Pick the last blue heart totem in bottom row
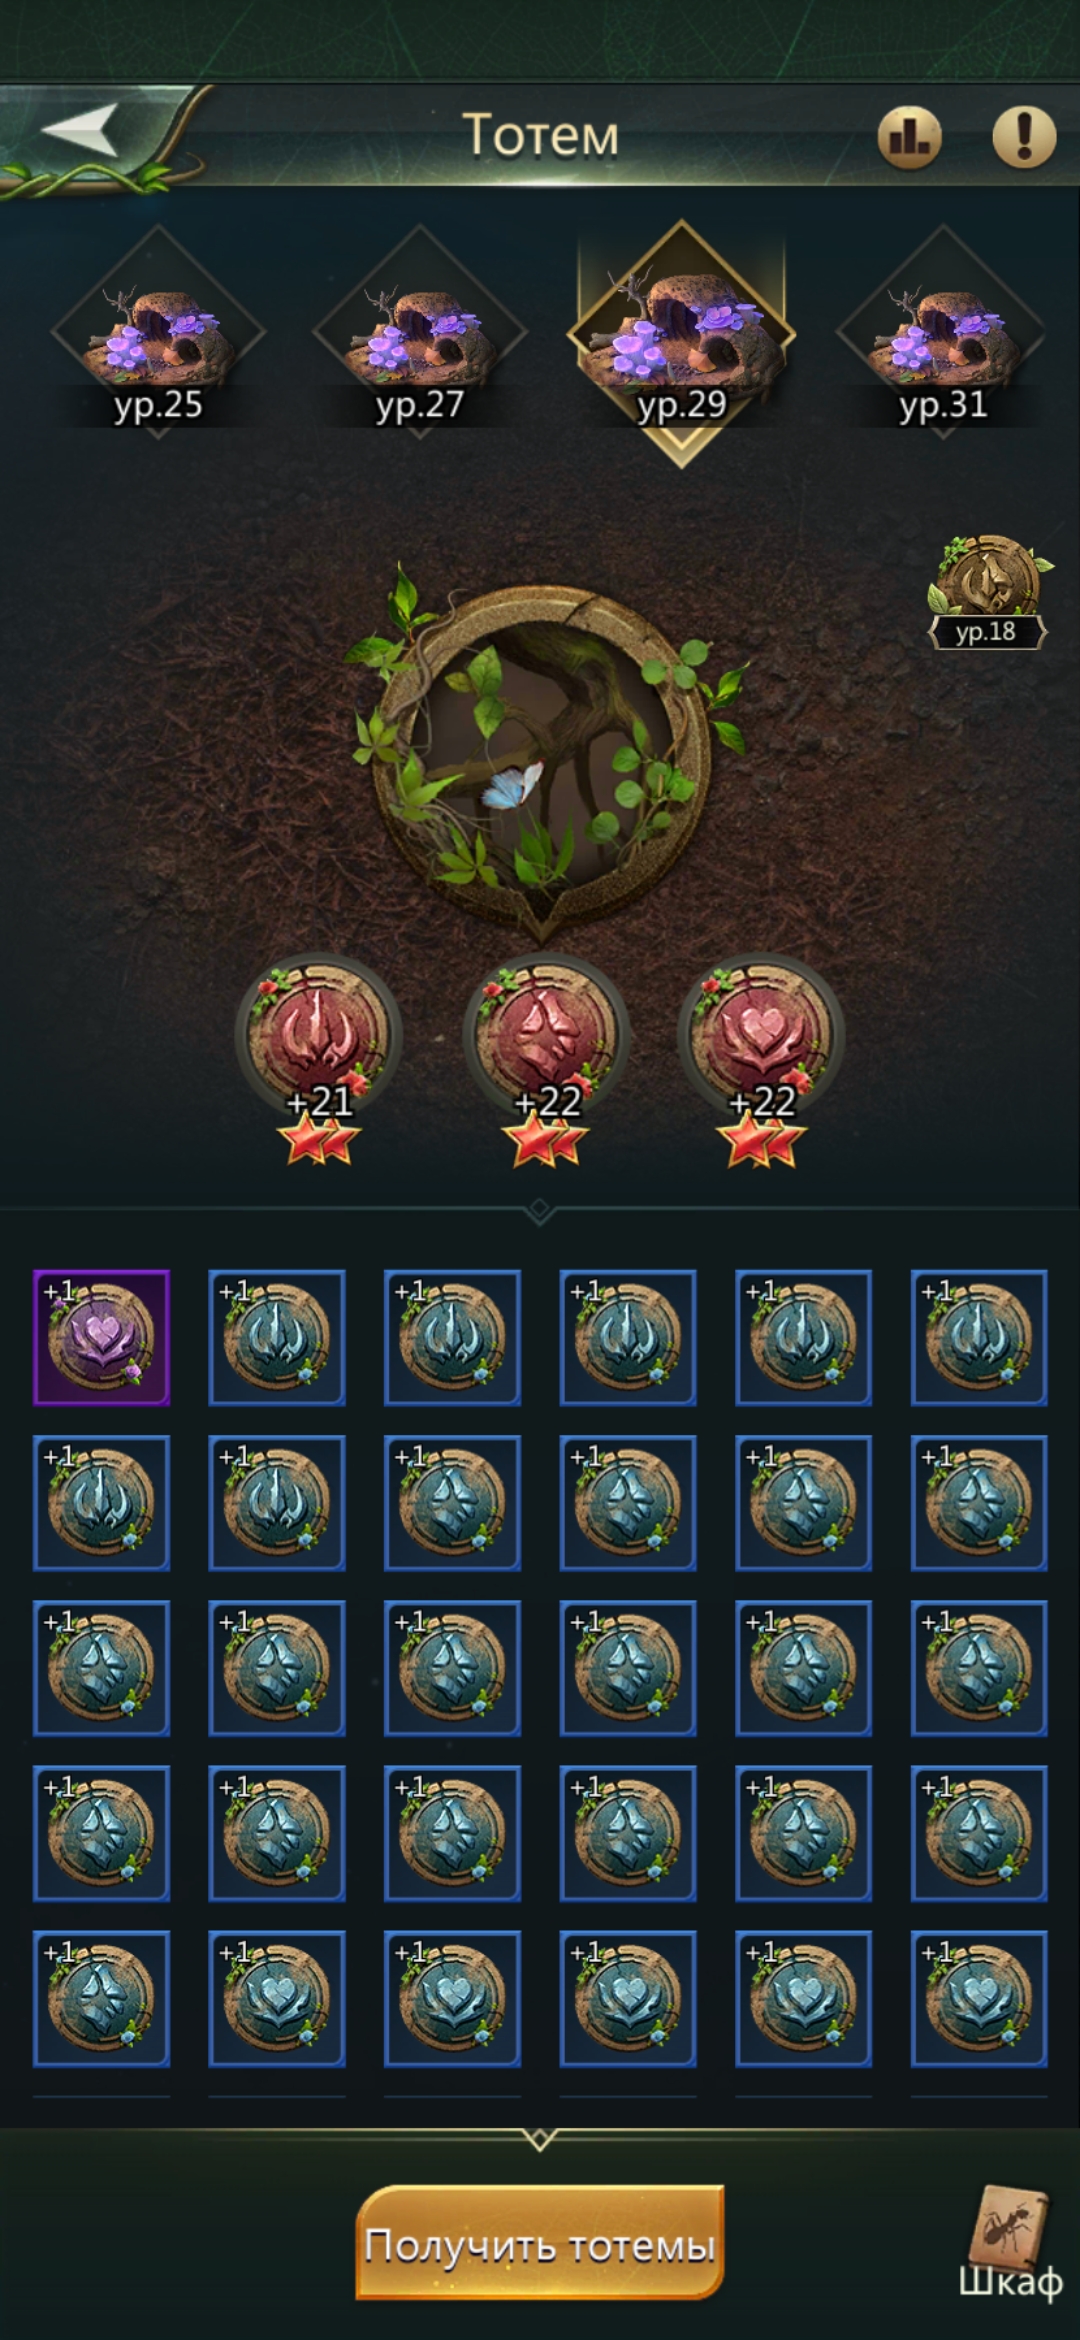Image resolution: width=1080 pixels, height=2340 pixels. pyautogui.click(x=979, y=1999)
